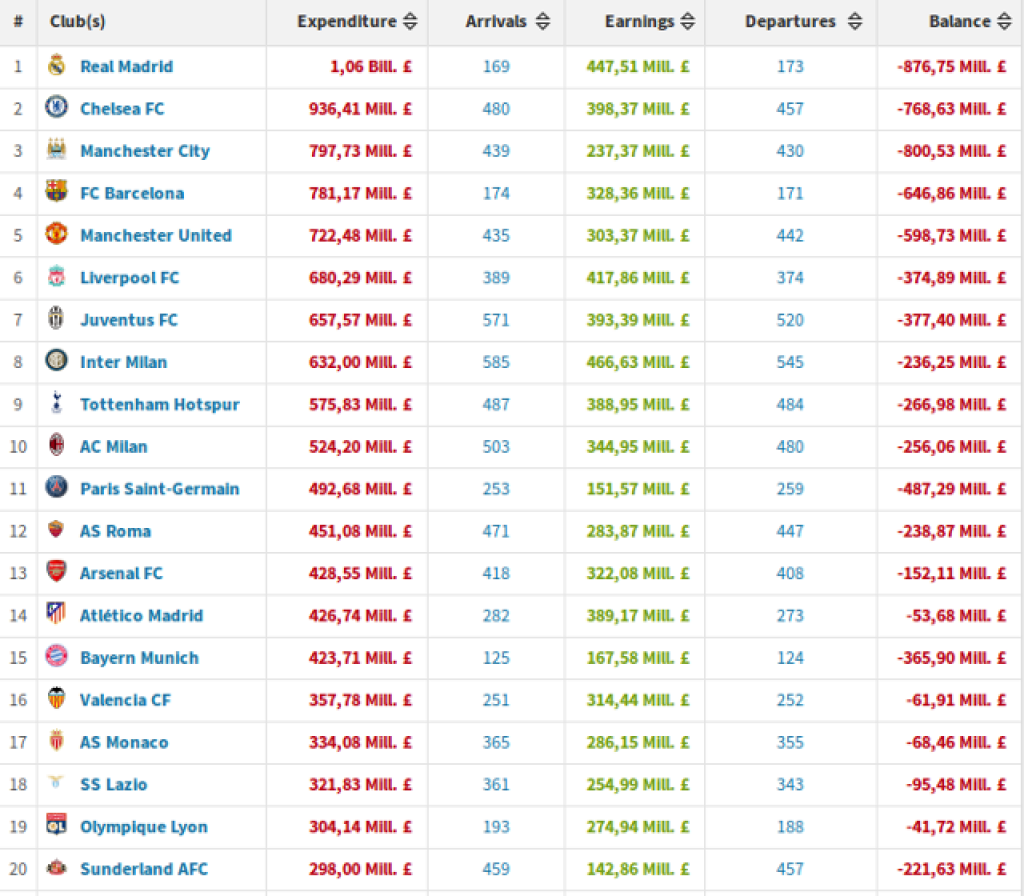1024x896 pixels.
Task: Click the AC Milan club crest
Action: pyautogui.click(x=57, y=445)
